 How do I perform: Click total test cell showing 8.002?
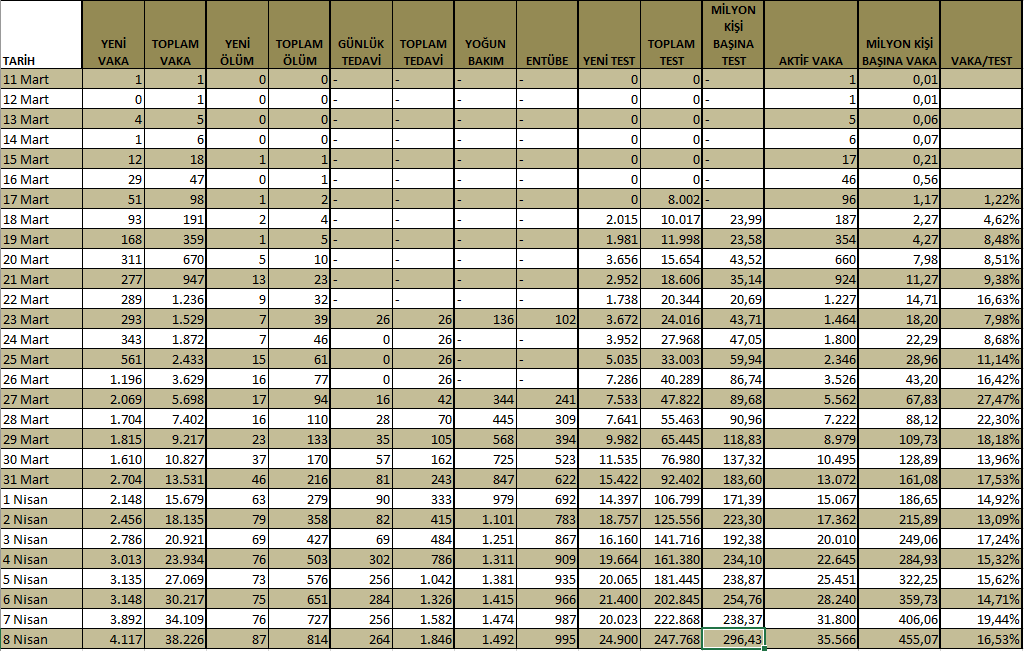click(671, 199)
